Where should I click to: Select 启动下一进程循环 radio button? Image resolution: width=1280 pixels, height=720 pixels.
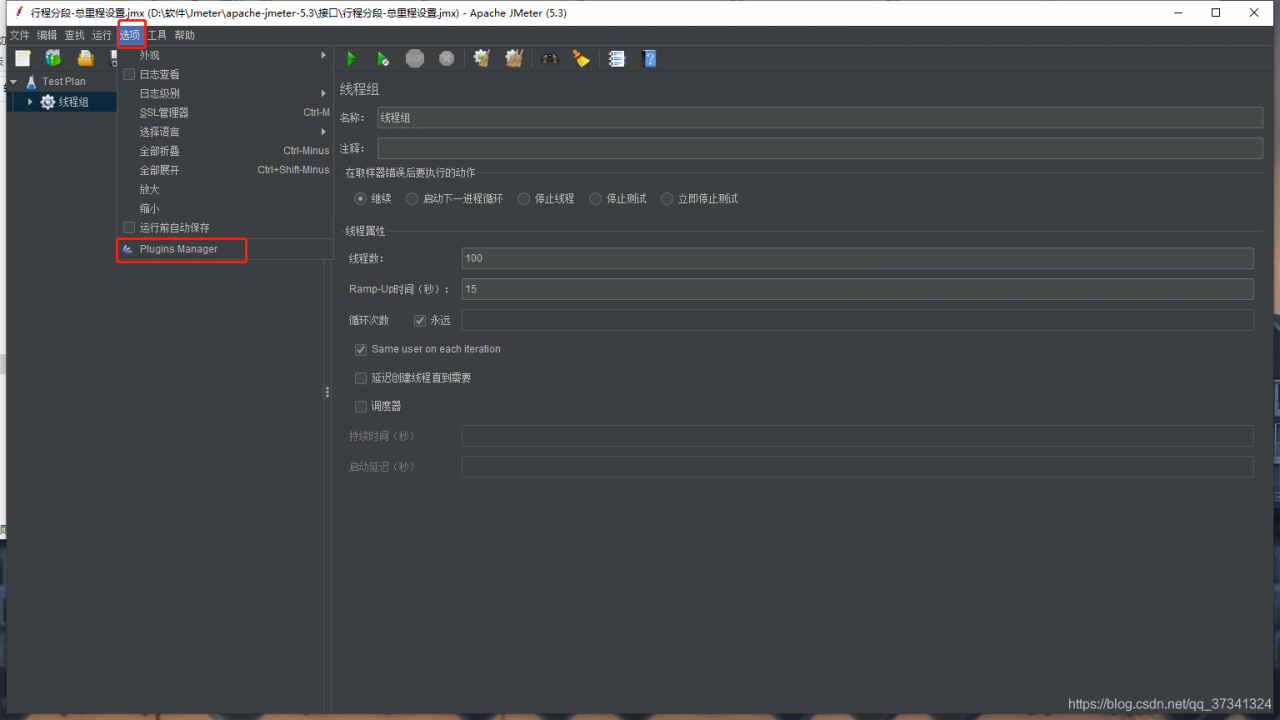click(412, 199)
